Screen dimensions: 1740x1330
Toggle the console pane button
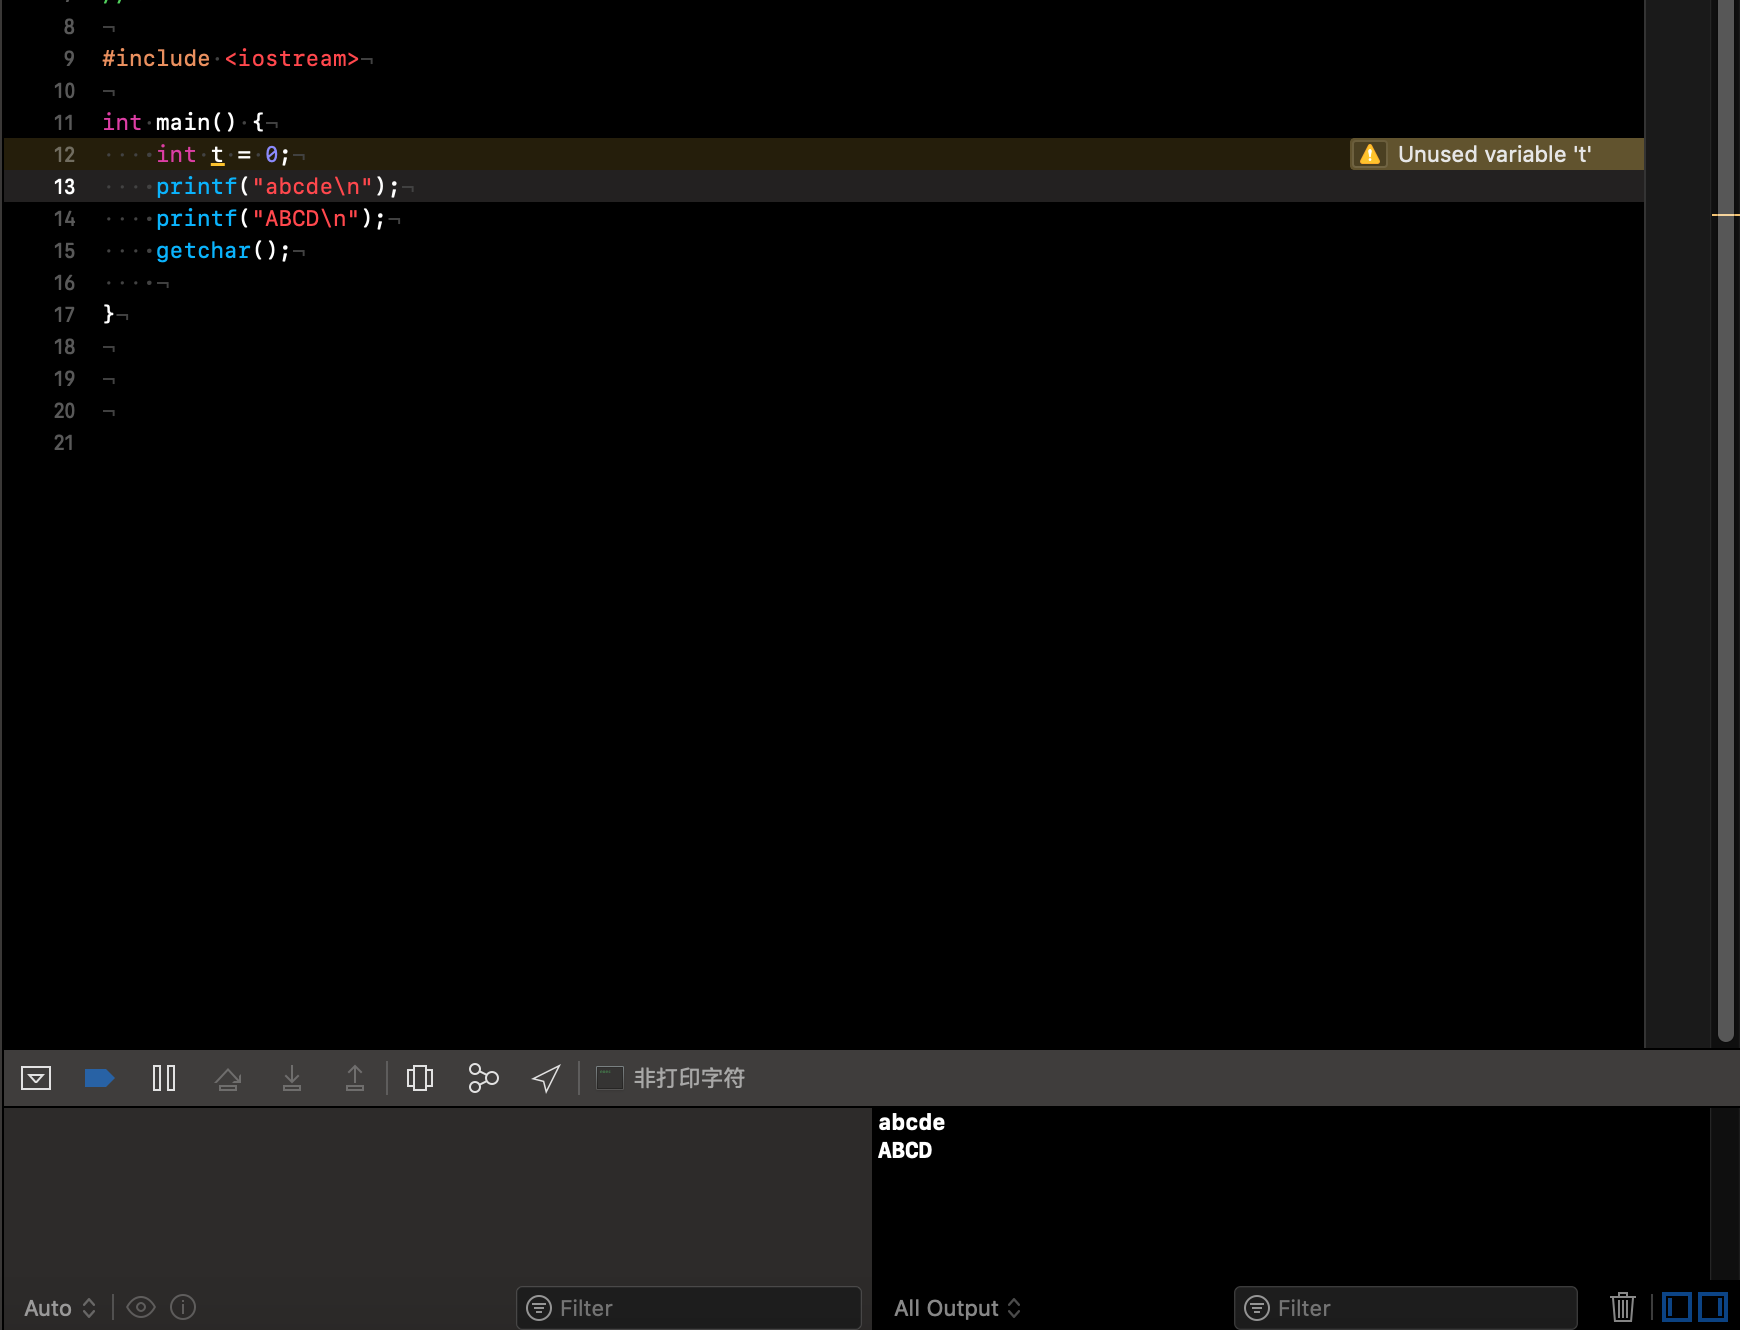(x=1713, y=1307)
